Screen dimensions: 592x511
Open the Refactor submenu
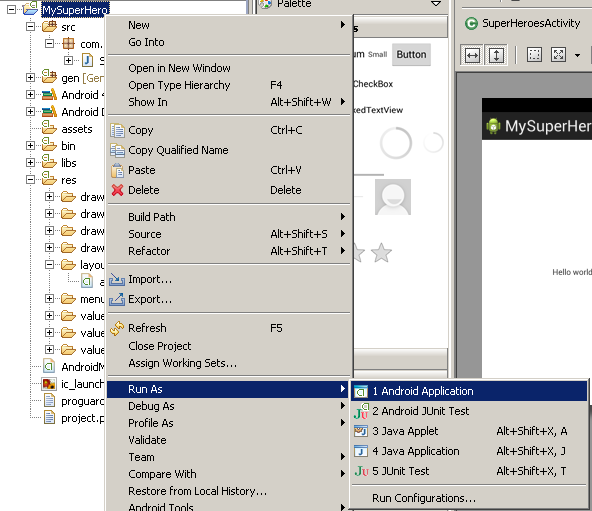tap(229, 251)
